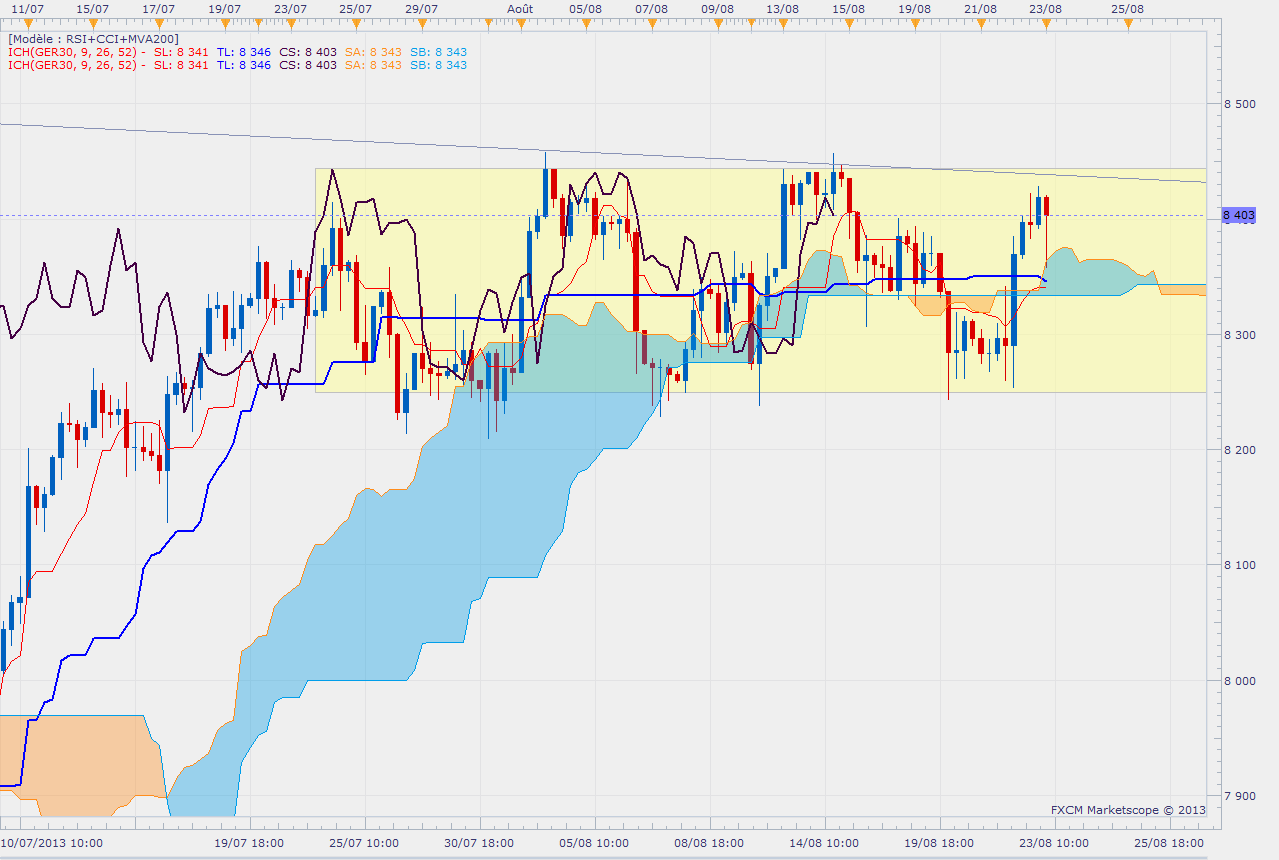Click the orange marker under 25/08 at top
The width and height of the screenshot is (1279, 860).
point(1129,22)
